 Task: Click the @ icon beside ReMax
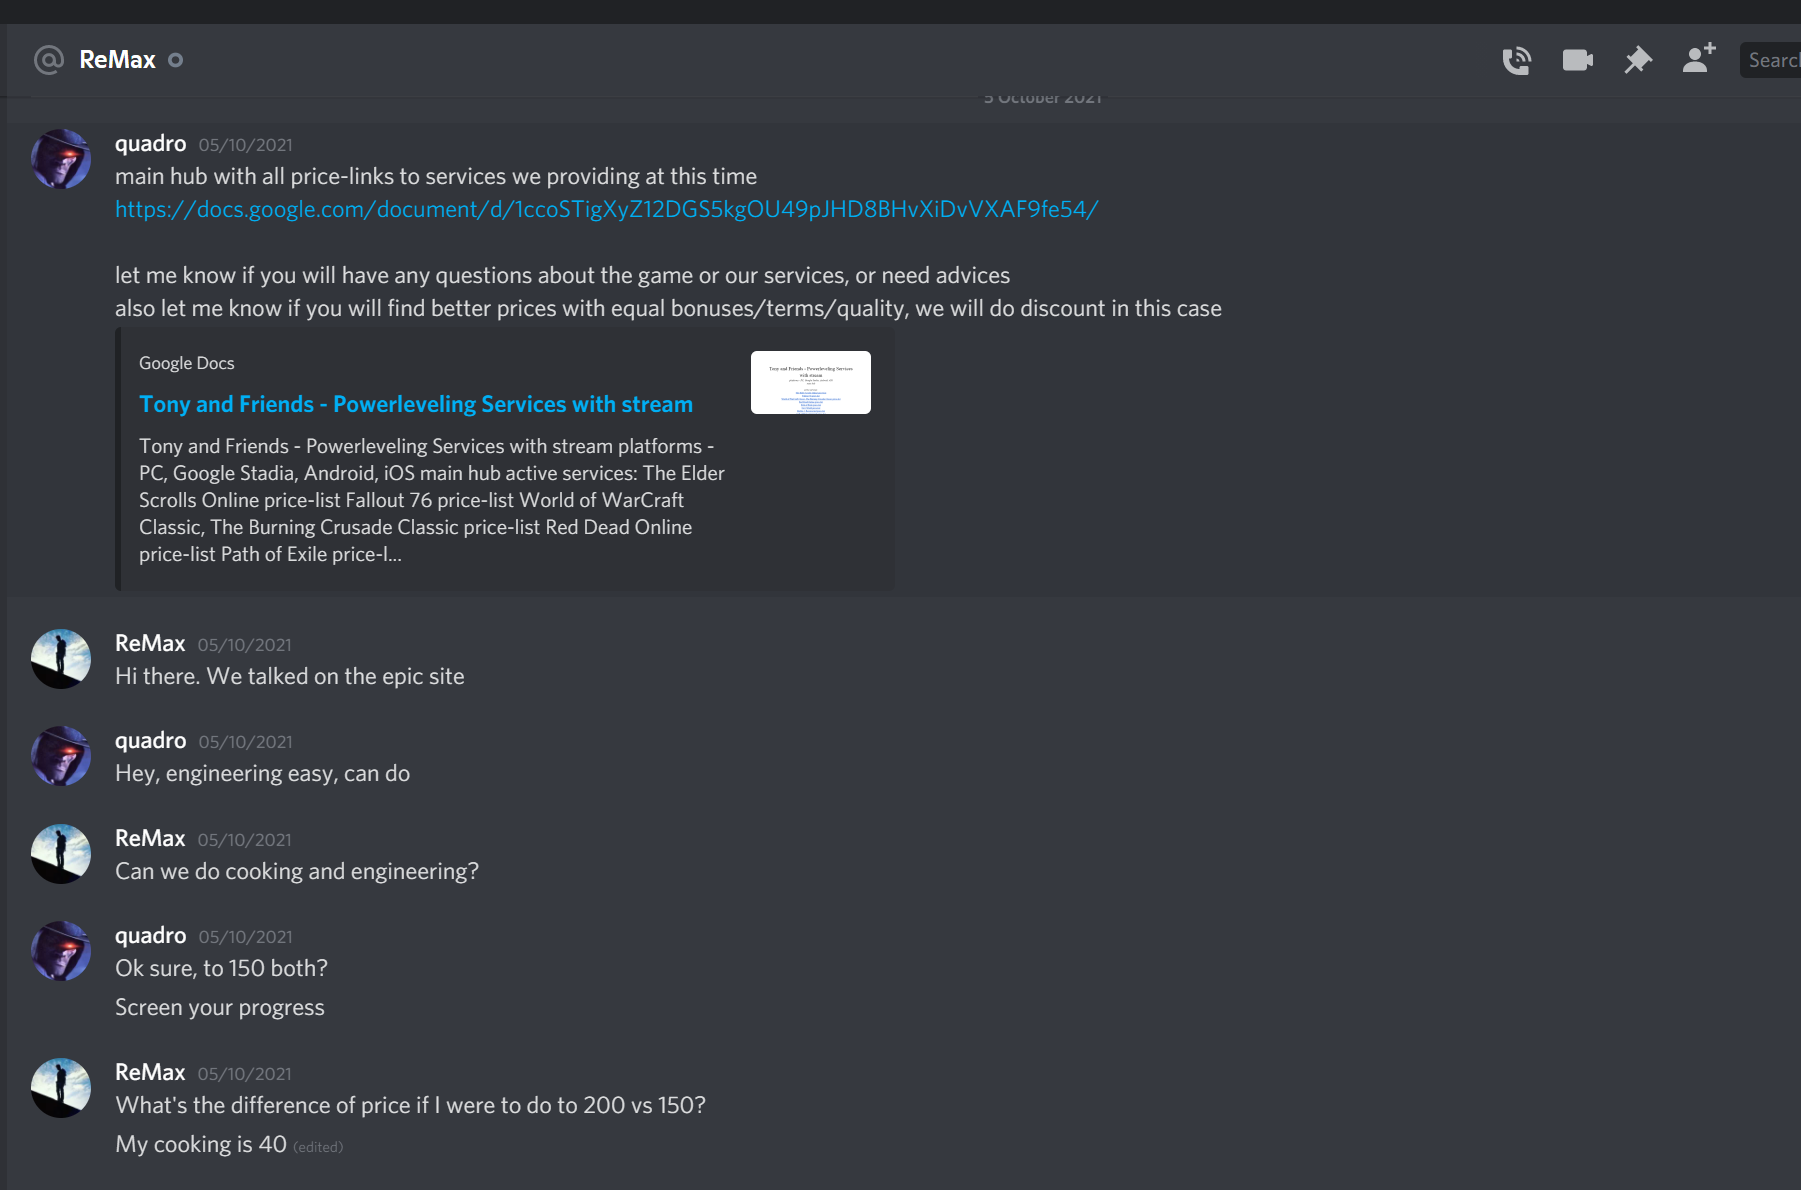49,60
